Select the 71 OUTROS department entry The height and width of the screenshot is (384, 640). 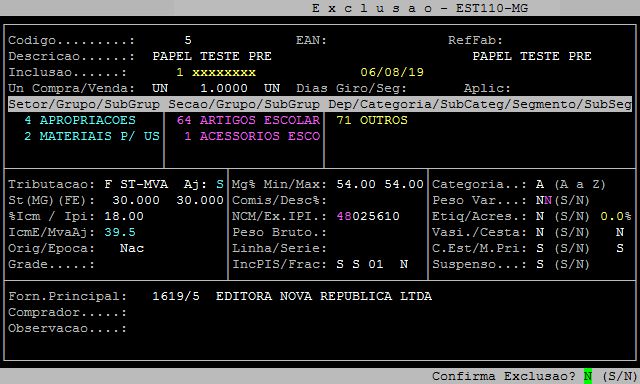pos(372,120)
